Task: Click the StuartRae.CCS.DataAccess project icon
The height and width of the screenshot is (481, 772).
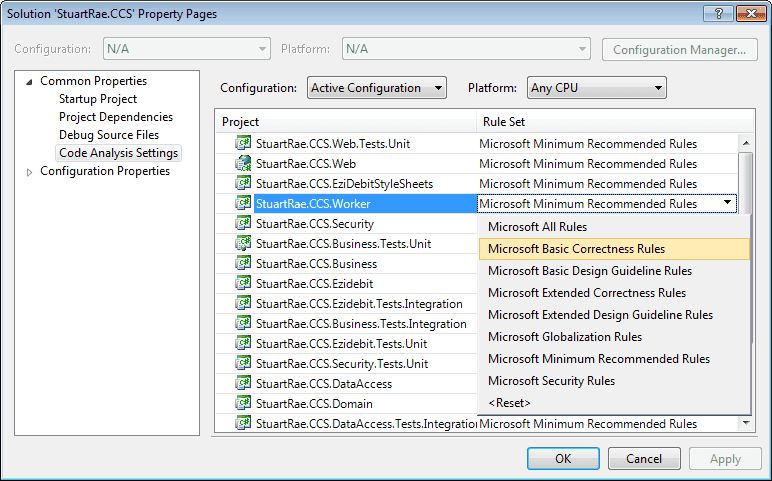Action: tap(242, 384)
